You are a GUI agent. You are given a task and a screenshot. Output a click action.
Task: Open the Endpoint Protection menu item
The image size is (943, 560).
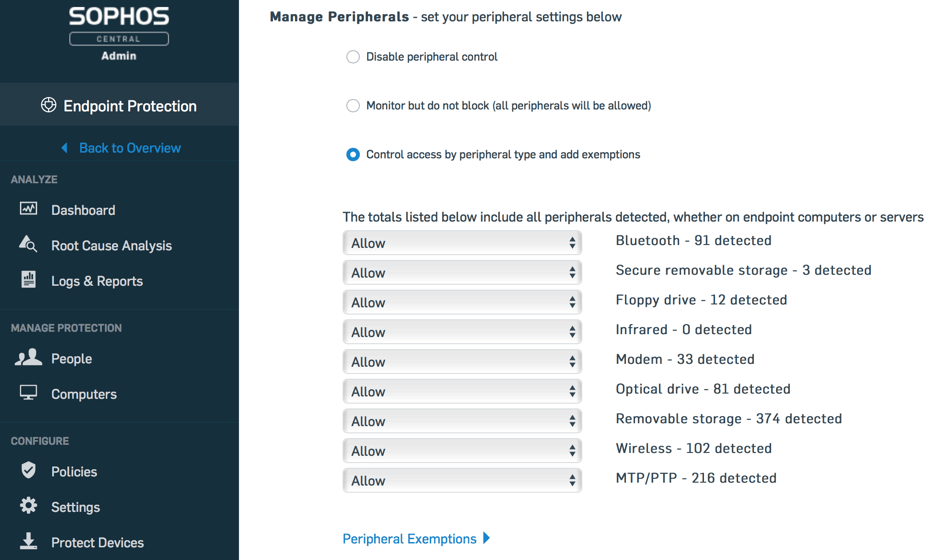click(x=119, y=105)
